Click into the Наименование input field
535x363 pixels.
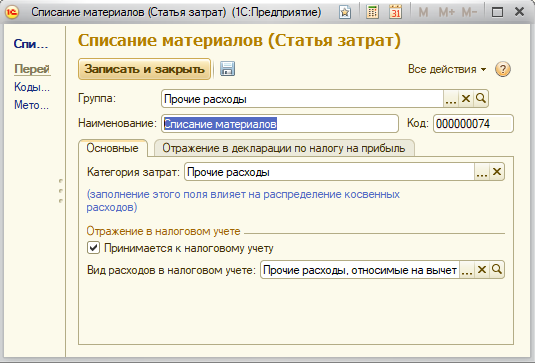pos(280,124)
